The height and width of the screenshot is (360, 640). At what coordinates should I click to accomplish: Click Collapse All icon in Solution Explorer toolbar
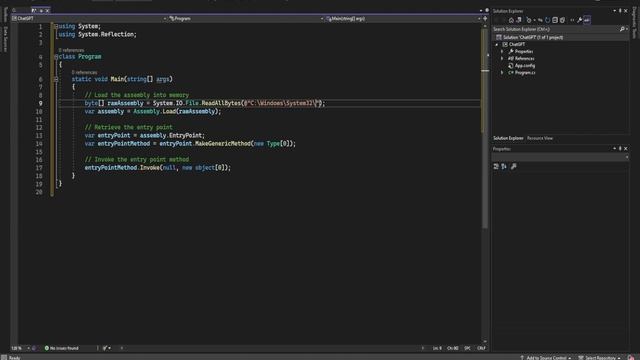pyautogui.click(x=555, y=20)
